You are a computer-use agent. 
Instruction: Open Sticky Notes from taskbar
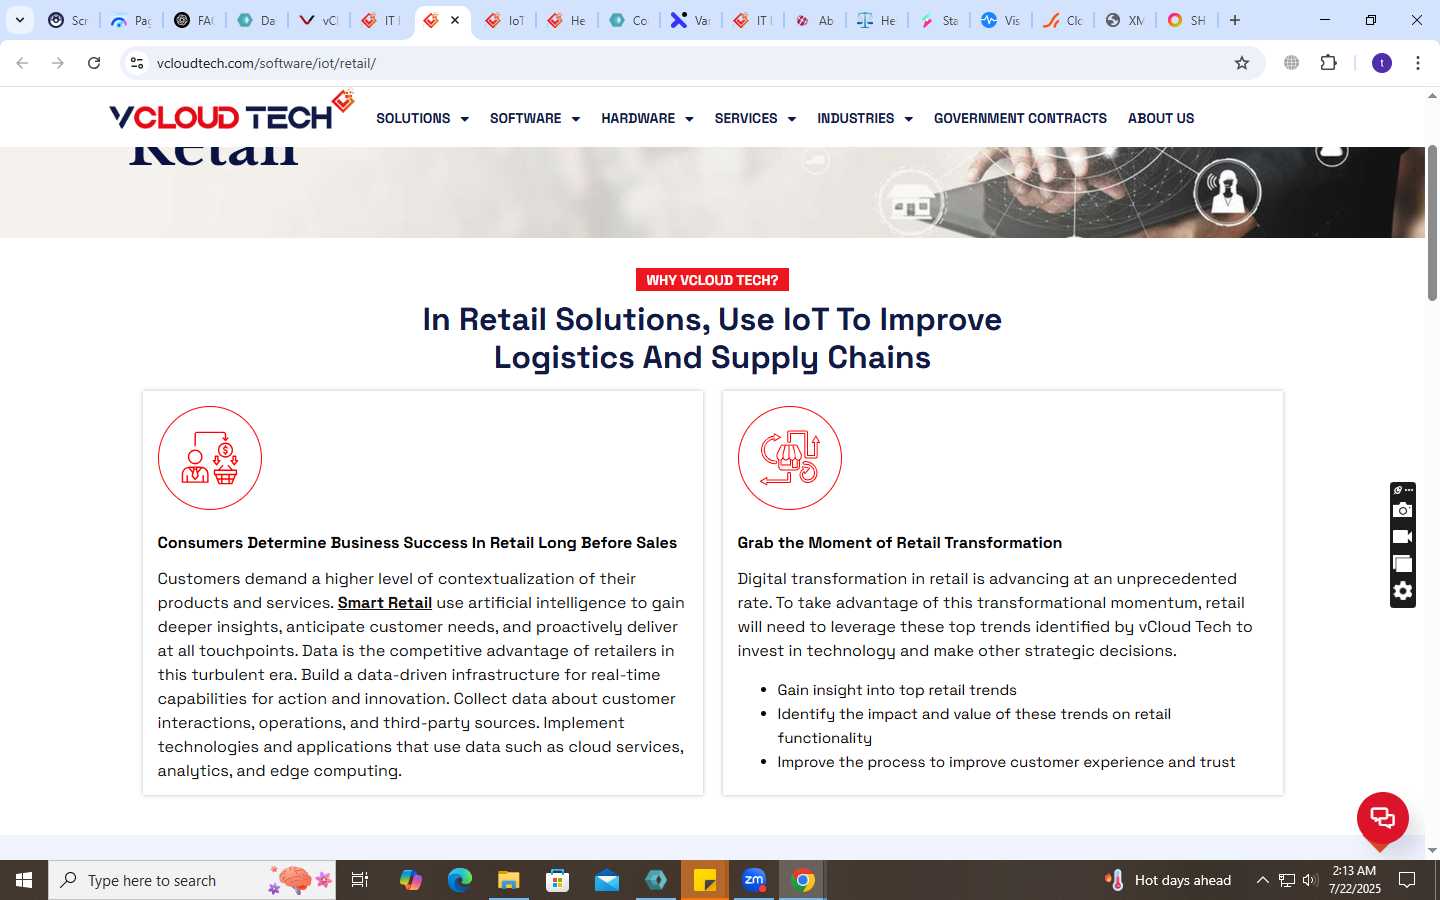(x=705, y=880)
